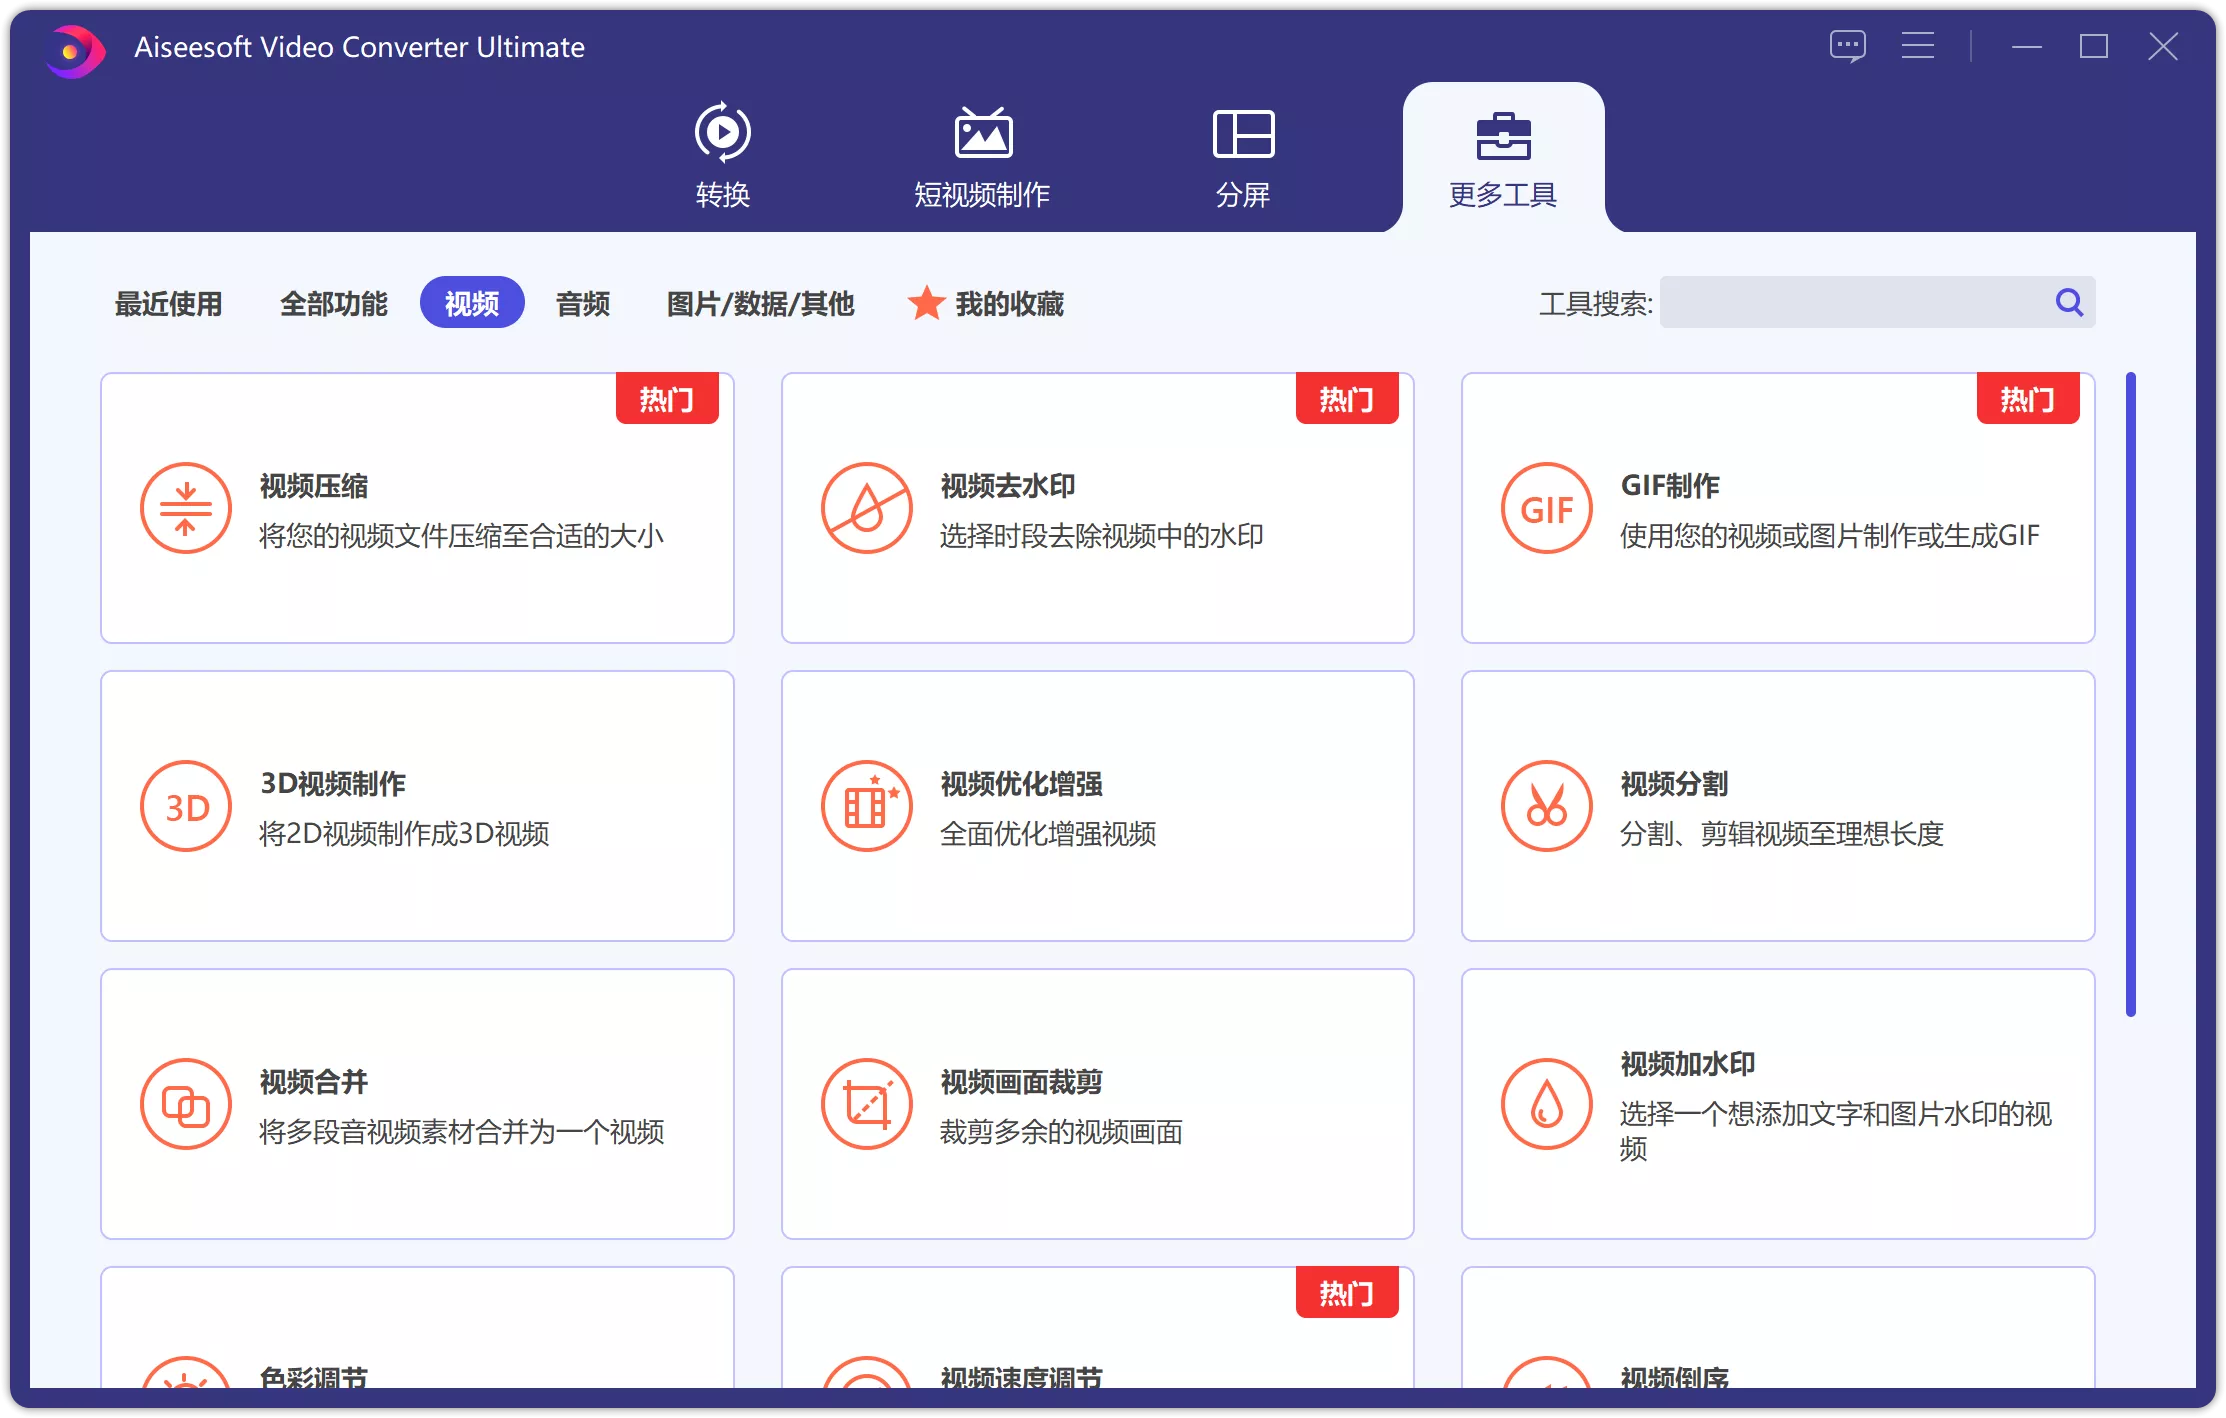
Task: Click description 将多段音视频素材合并为一个视频
Action: (462, 1132)
